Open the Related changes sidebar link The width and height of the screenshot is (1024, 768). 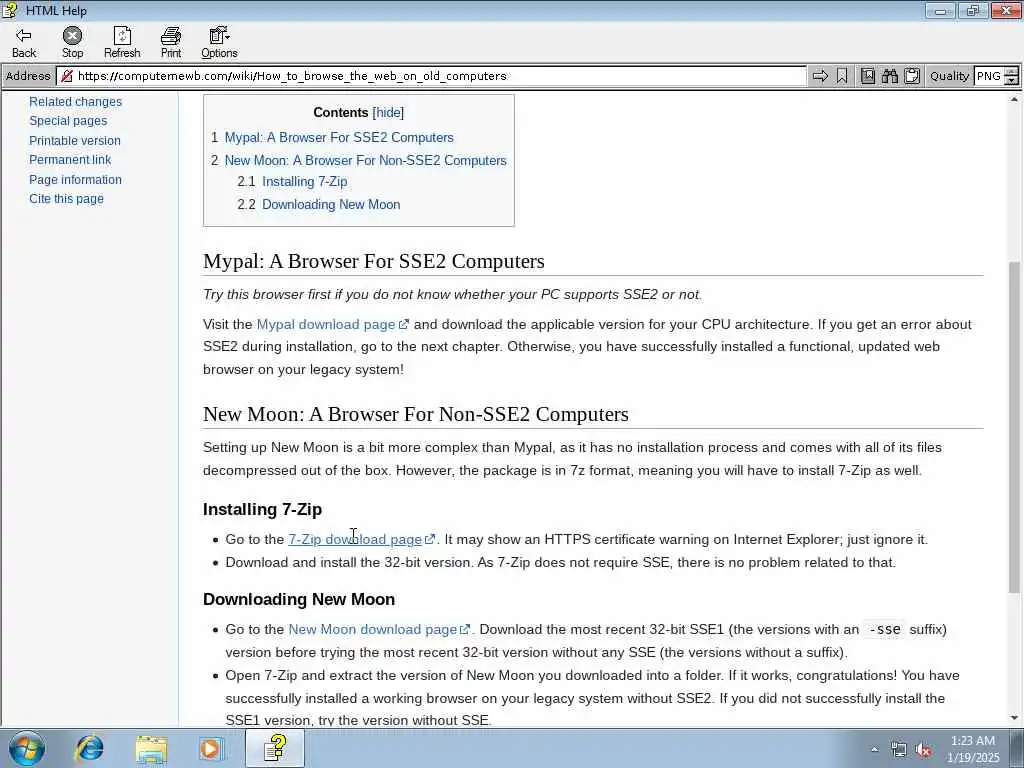coord(75,101)
